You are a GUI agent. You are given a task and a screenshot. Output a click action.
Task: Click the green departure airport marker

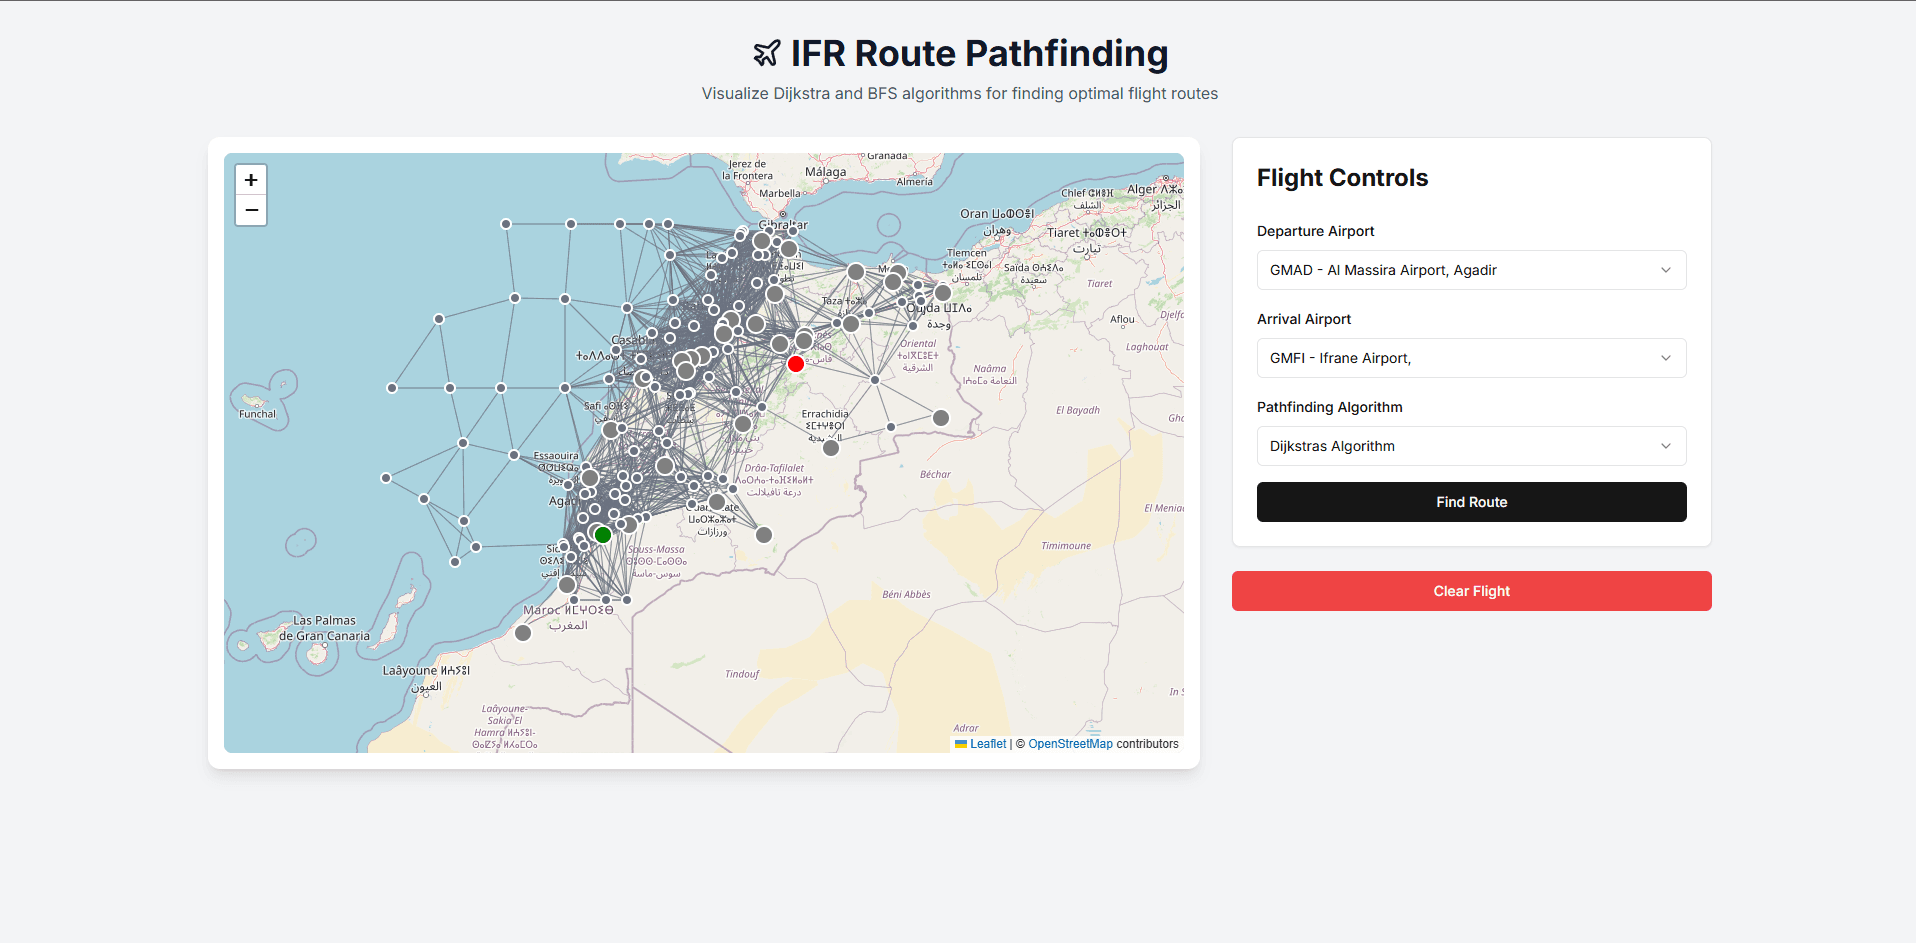603,535
